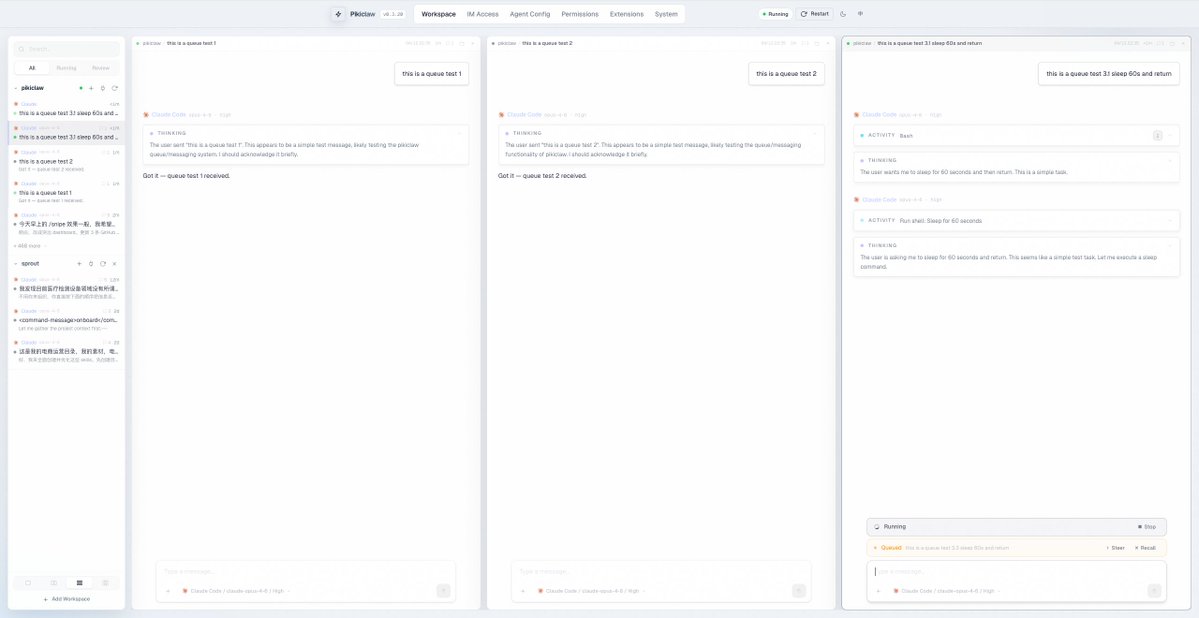Add new session in pikiclaw workspace
The image size is (1199, 618).
(x=91, y=88)
